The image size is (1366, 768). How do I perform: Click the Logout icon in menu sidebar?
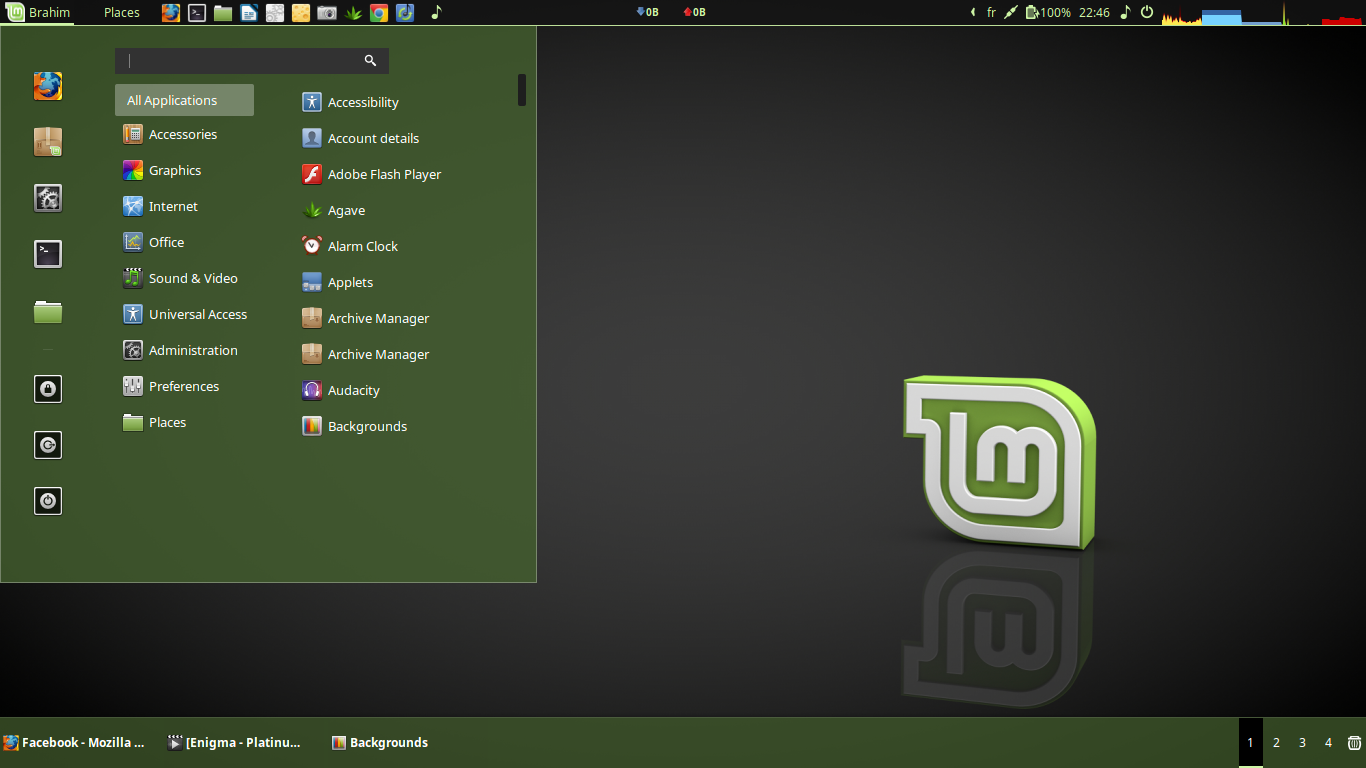click(x=48, y=444)
